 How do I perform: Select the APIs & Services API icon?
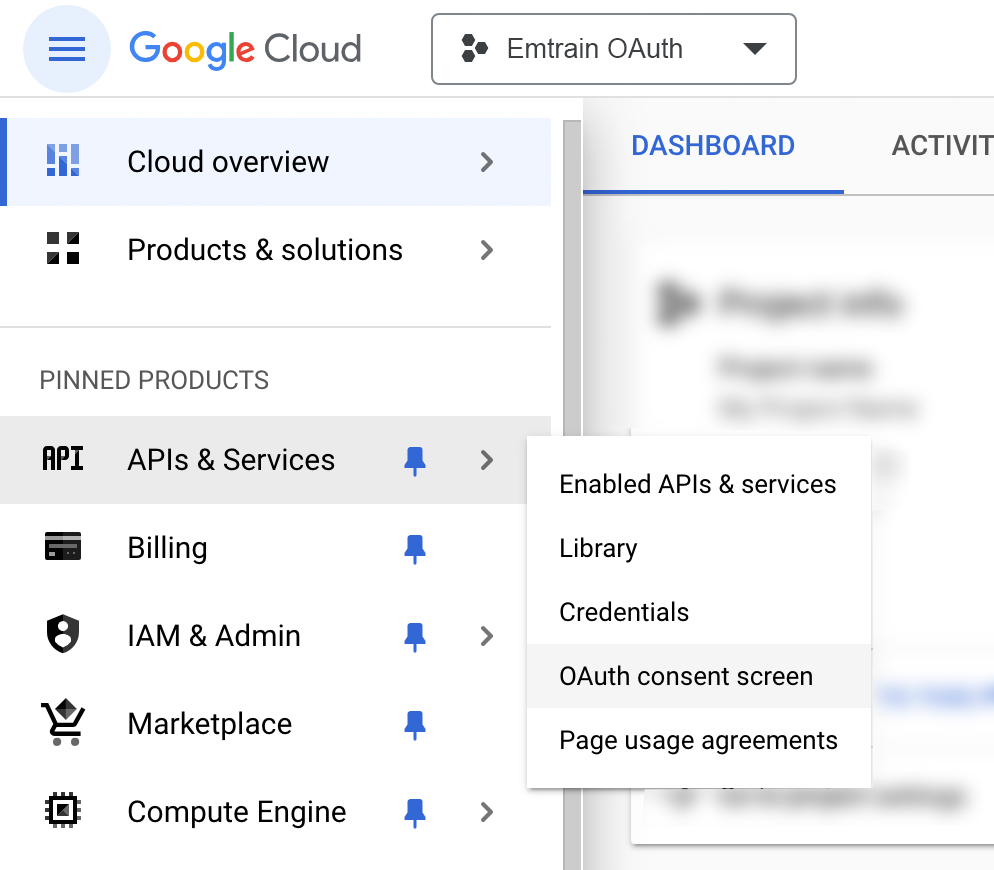coord(63,460)
